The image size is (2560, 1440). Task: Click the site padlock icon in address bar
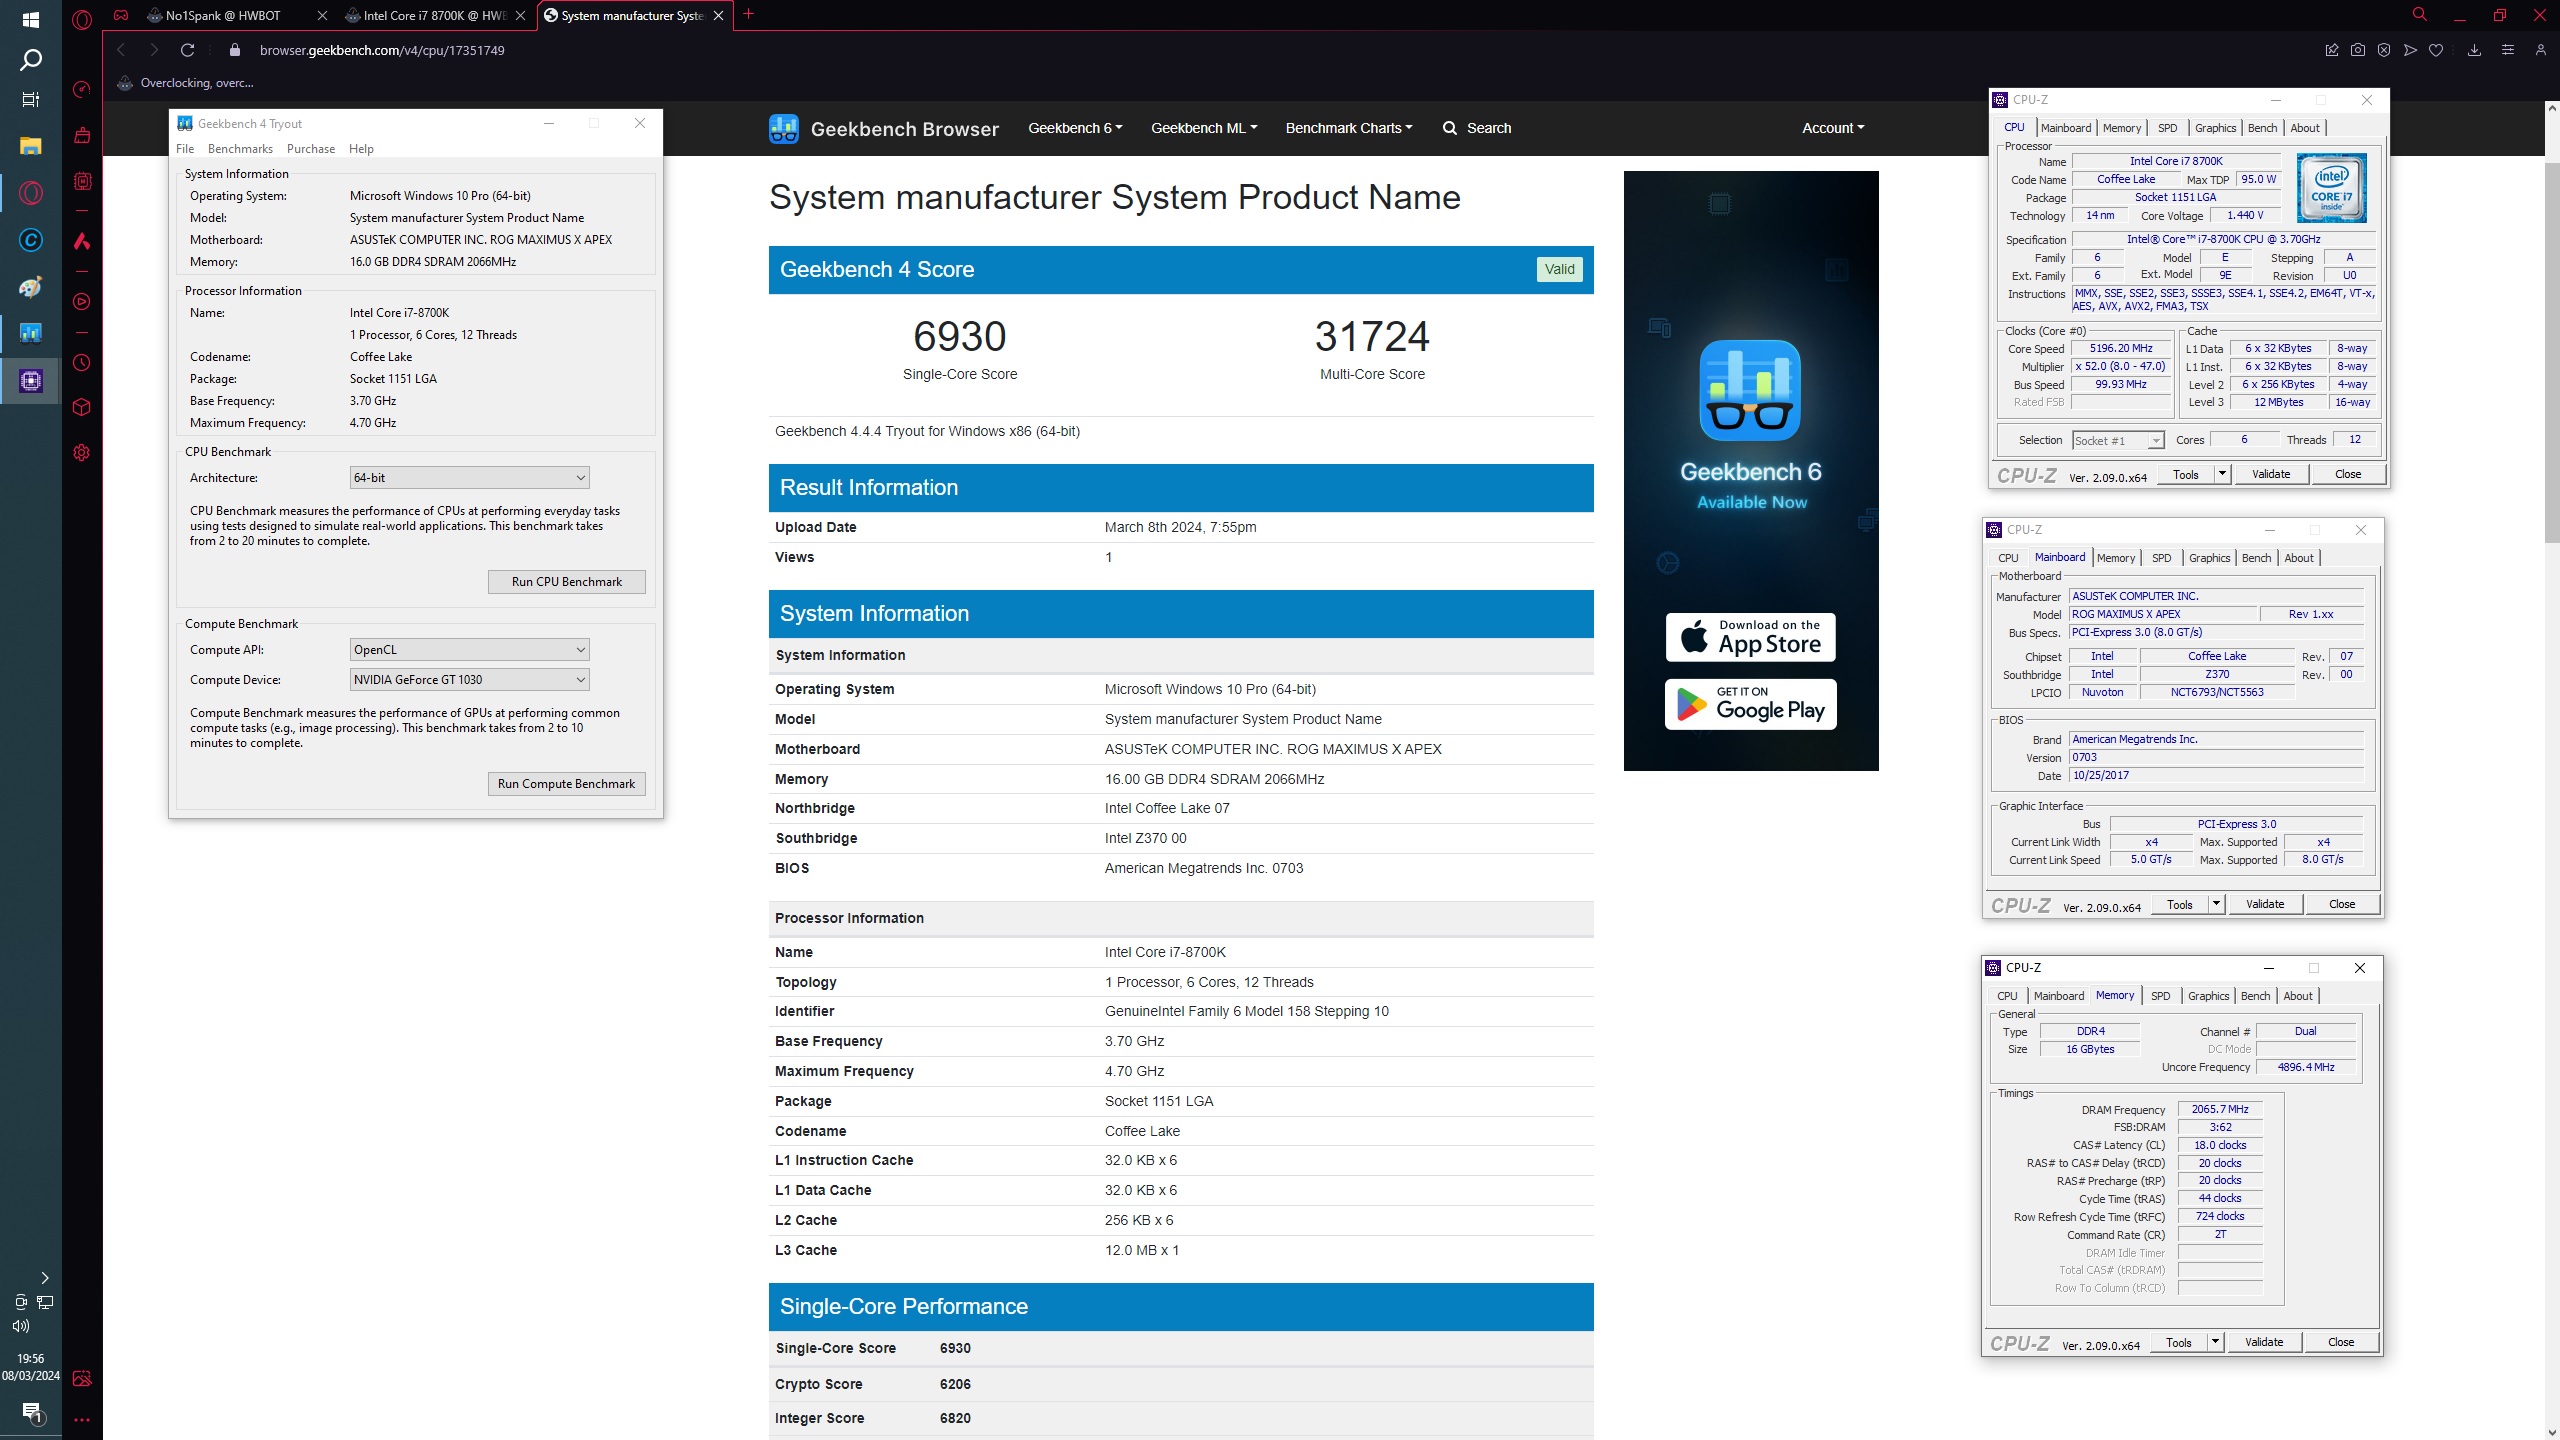[x=235, y=50]
